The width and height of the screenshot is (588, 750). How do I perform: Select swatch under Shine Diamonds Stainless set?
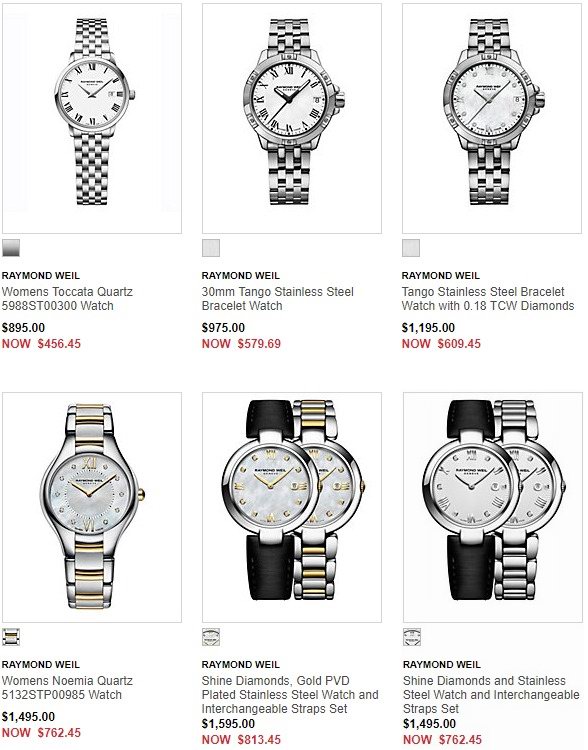pyautogui.click(x=412, y=637)
